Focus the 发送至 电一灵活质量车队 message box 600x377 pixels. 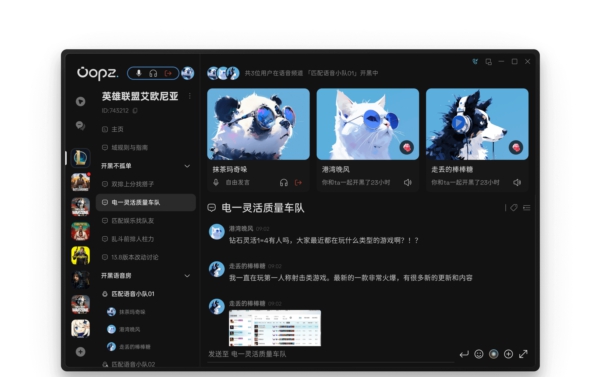(331, 354)
